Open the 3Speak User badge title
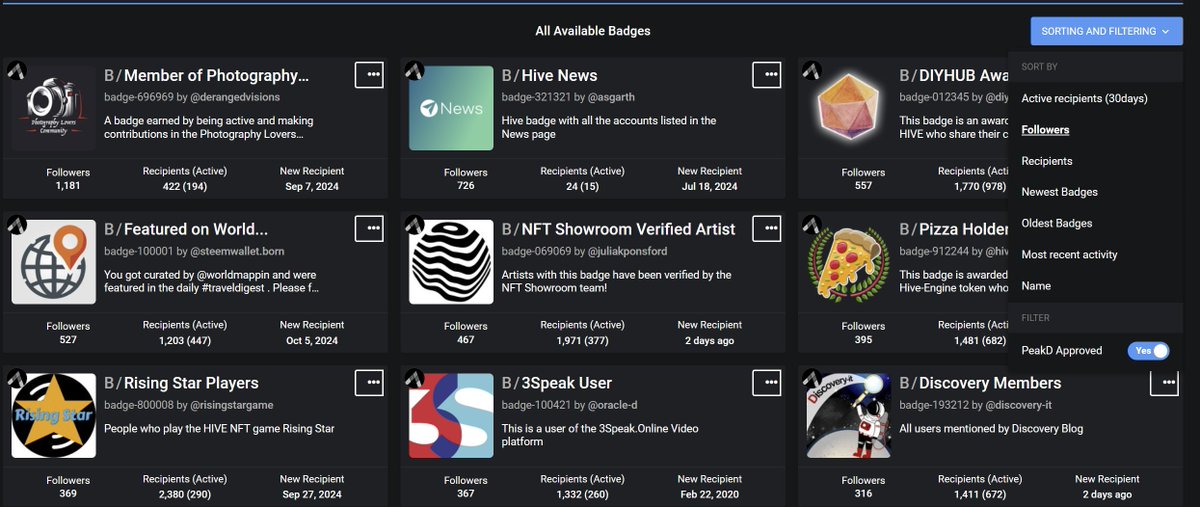1200x507 pixels. click(x=557, y=384)
